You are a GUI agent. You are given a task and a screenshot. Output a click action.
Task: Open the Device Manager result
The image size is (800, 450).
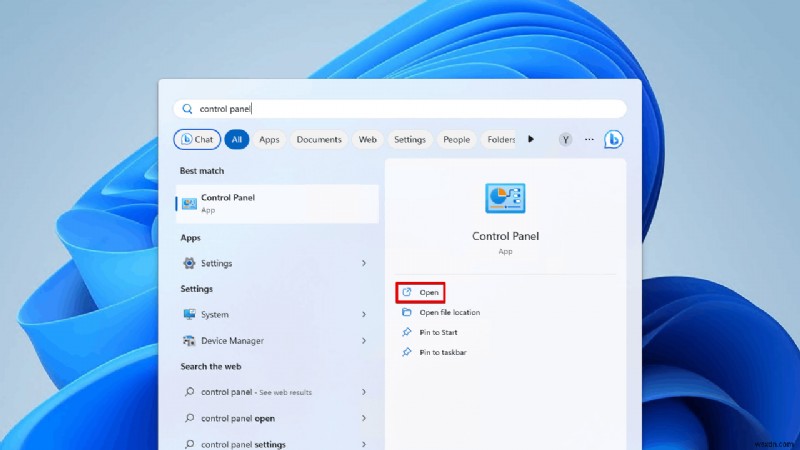tap(277, 340)
